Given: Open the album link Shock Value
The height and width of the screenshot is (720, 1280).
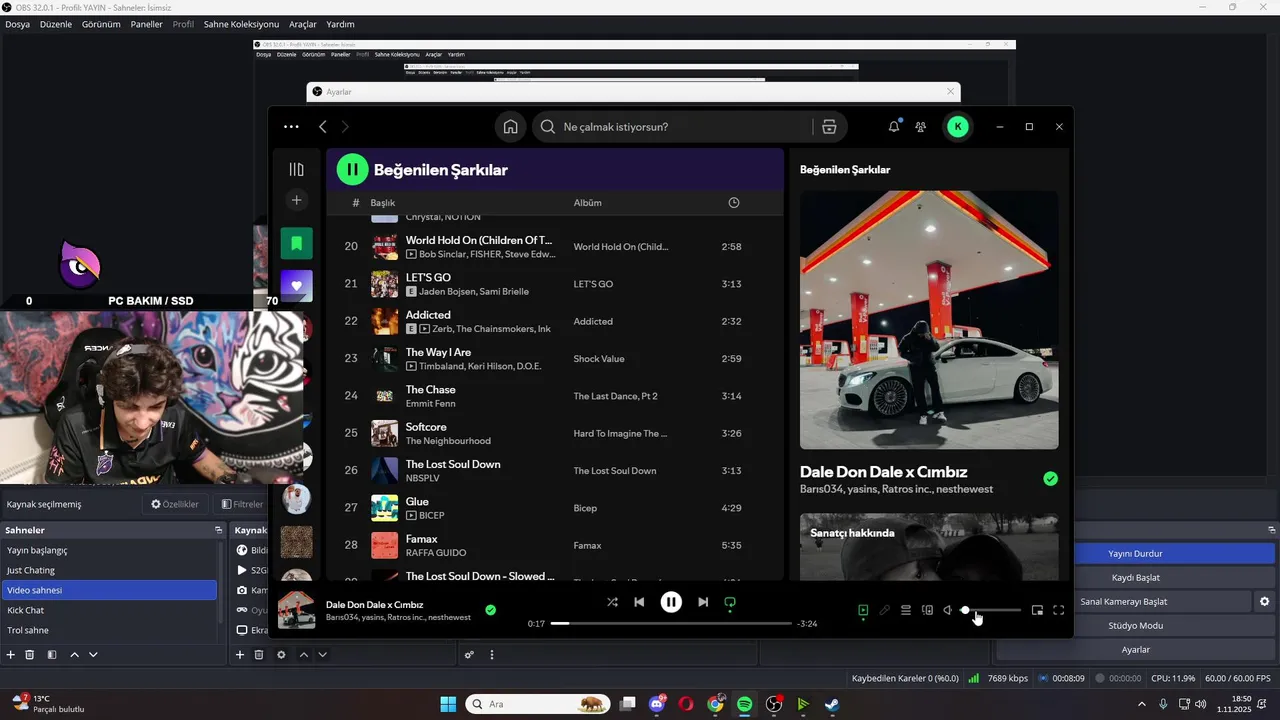Looking at the screenshot, I should pos(599,359).
